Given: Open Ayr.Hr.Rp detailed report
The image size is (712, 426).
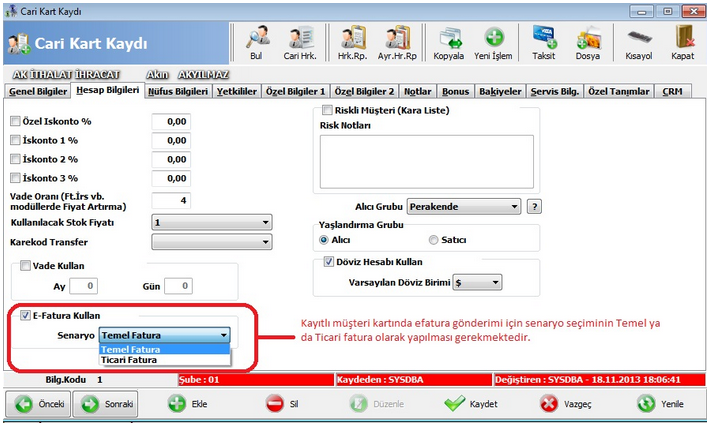Looking at the screenshot, I should [397, 43].
